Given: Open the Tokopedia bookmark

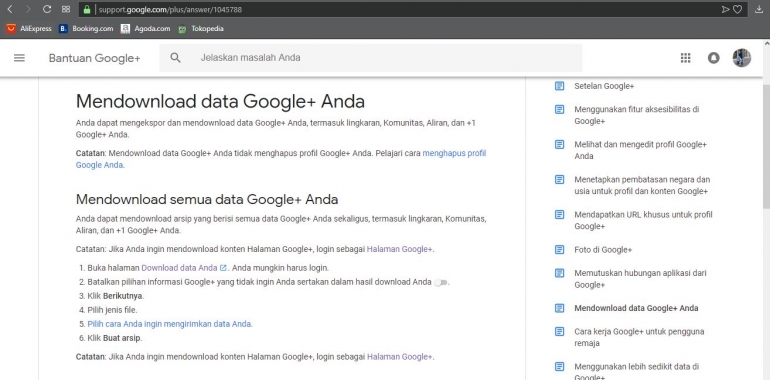Looking at the screenshot, I should pos(201,28).
